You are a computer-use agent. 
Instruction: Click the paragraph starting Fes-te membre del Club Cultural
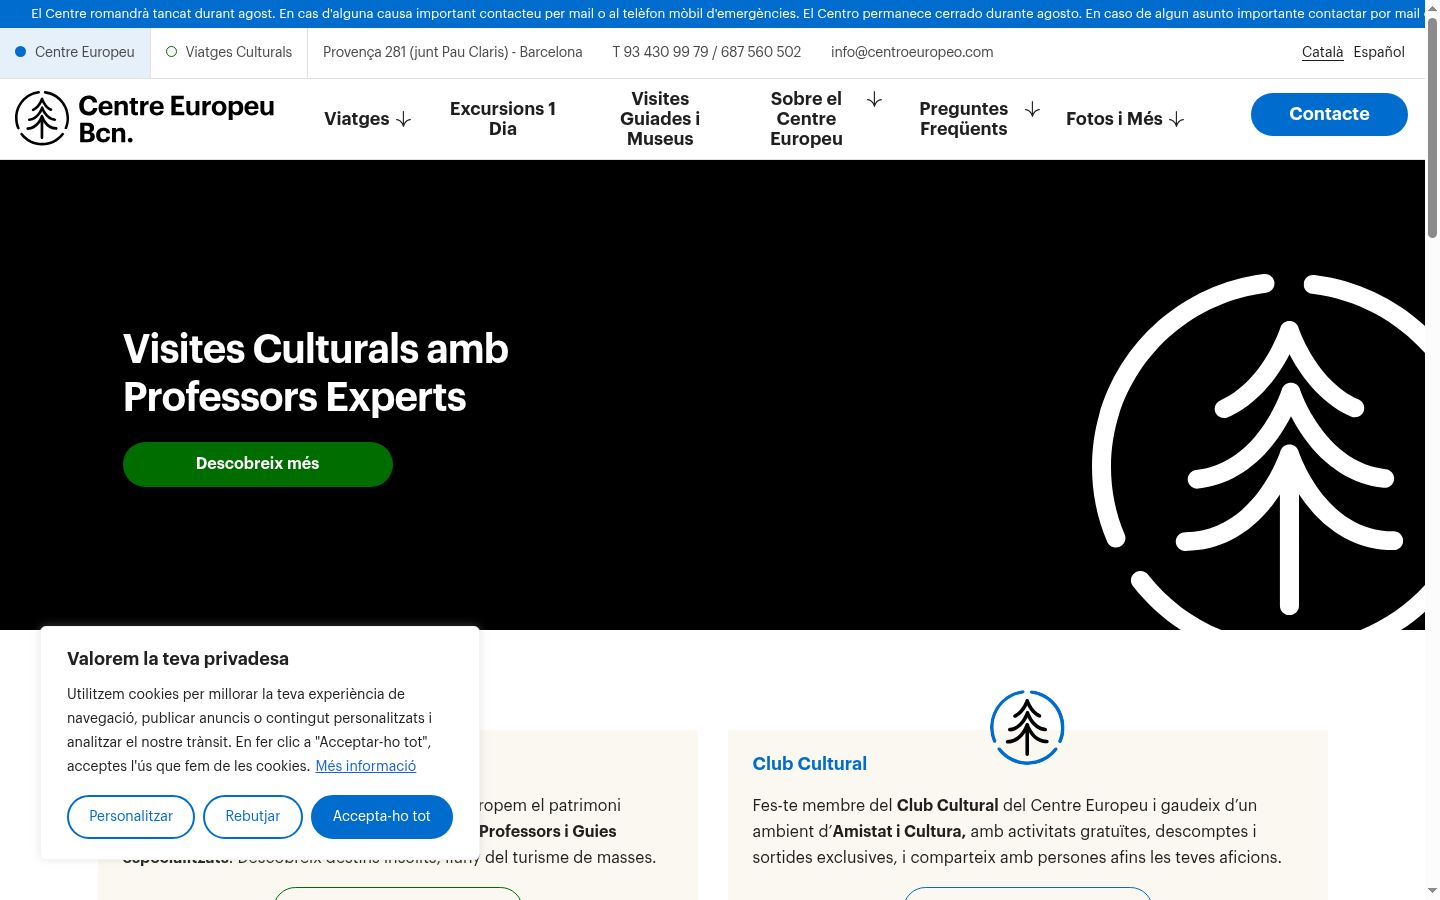1017,831
